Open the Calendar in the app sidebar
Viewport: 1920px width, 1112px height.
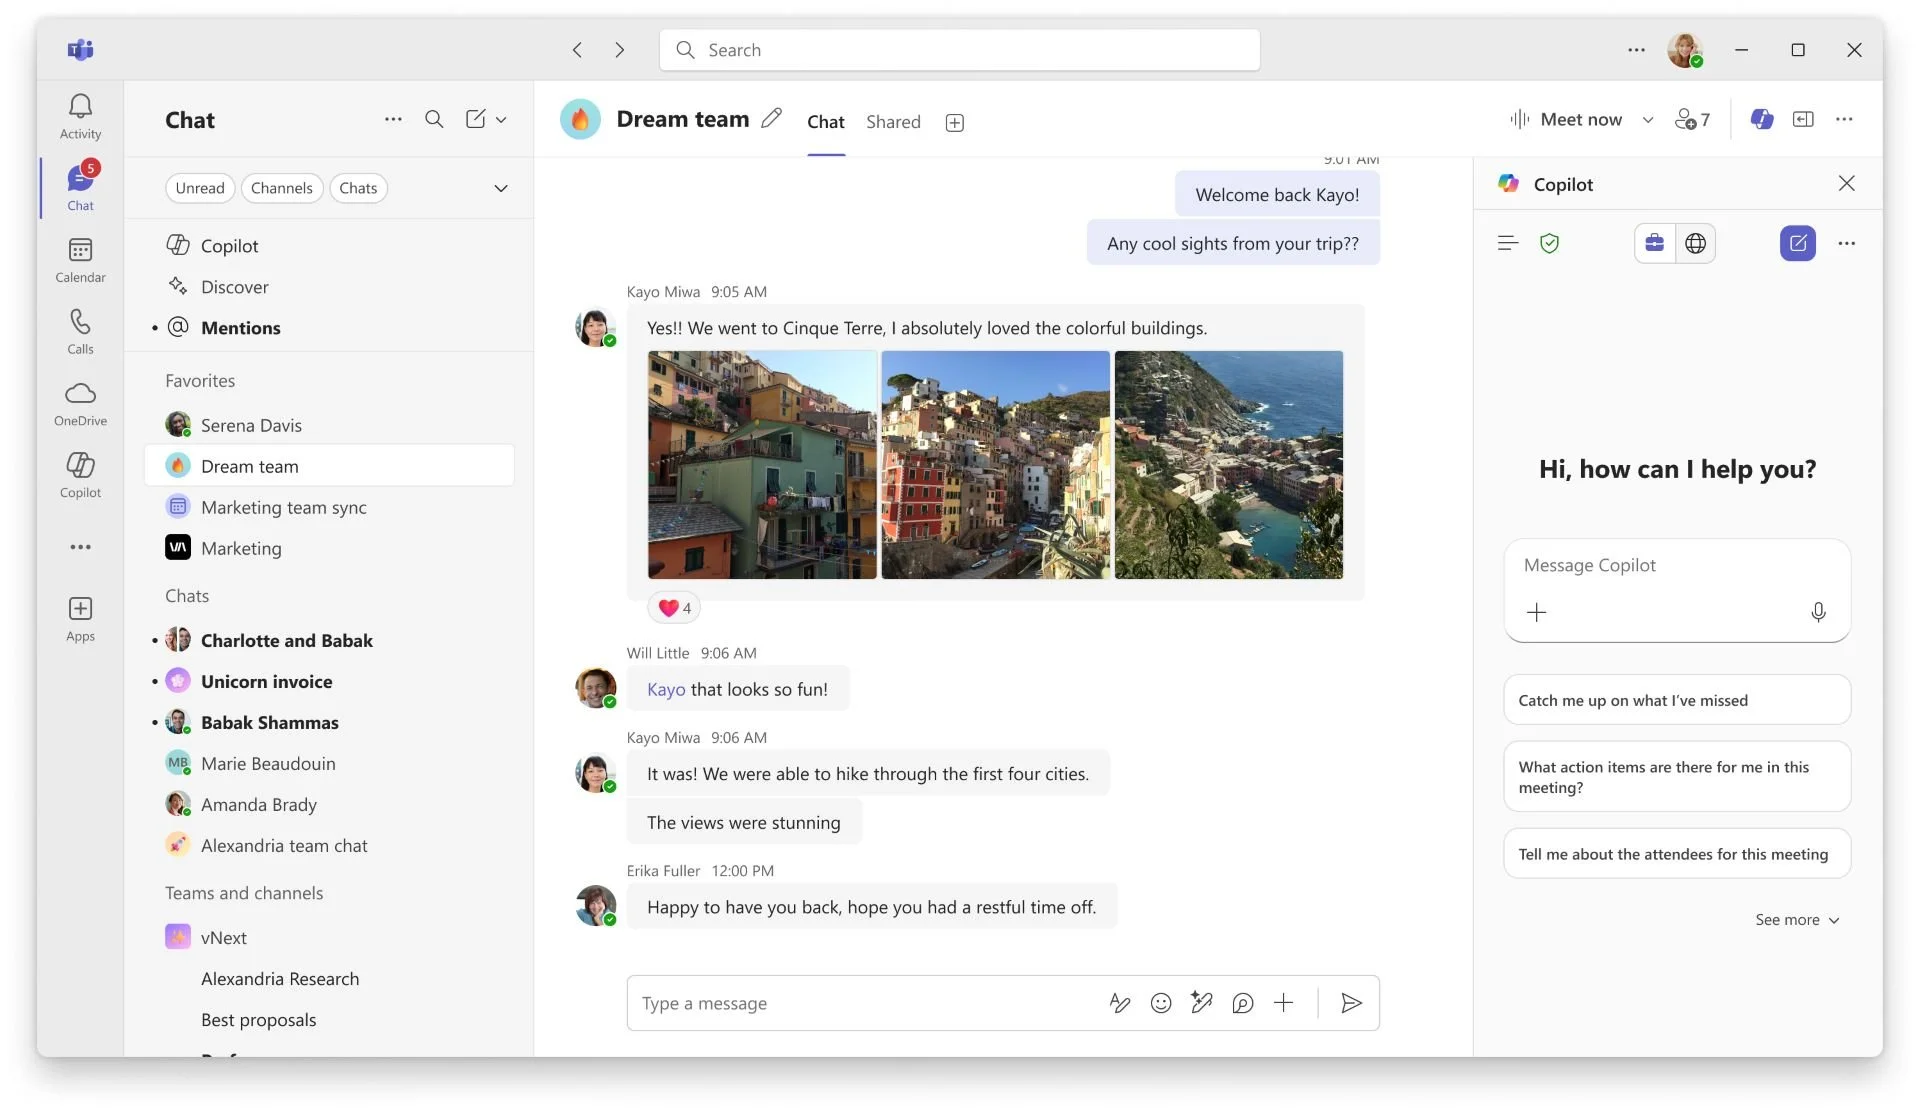(80, 260)
